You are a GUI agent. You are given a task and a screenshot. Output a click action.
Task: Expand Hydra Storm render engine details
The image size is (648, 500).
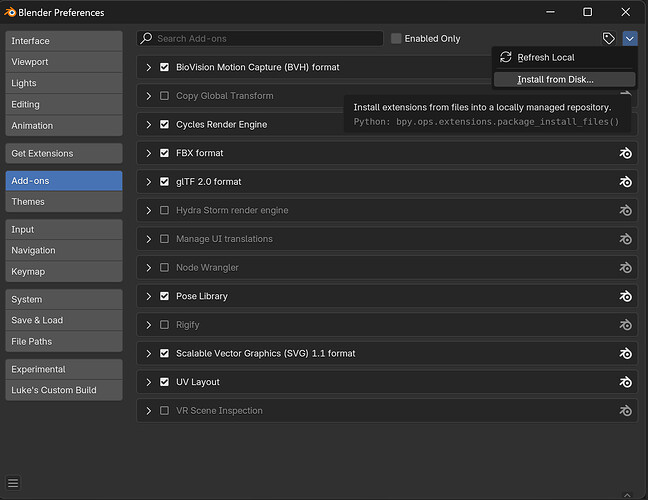pos(149,210)
